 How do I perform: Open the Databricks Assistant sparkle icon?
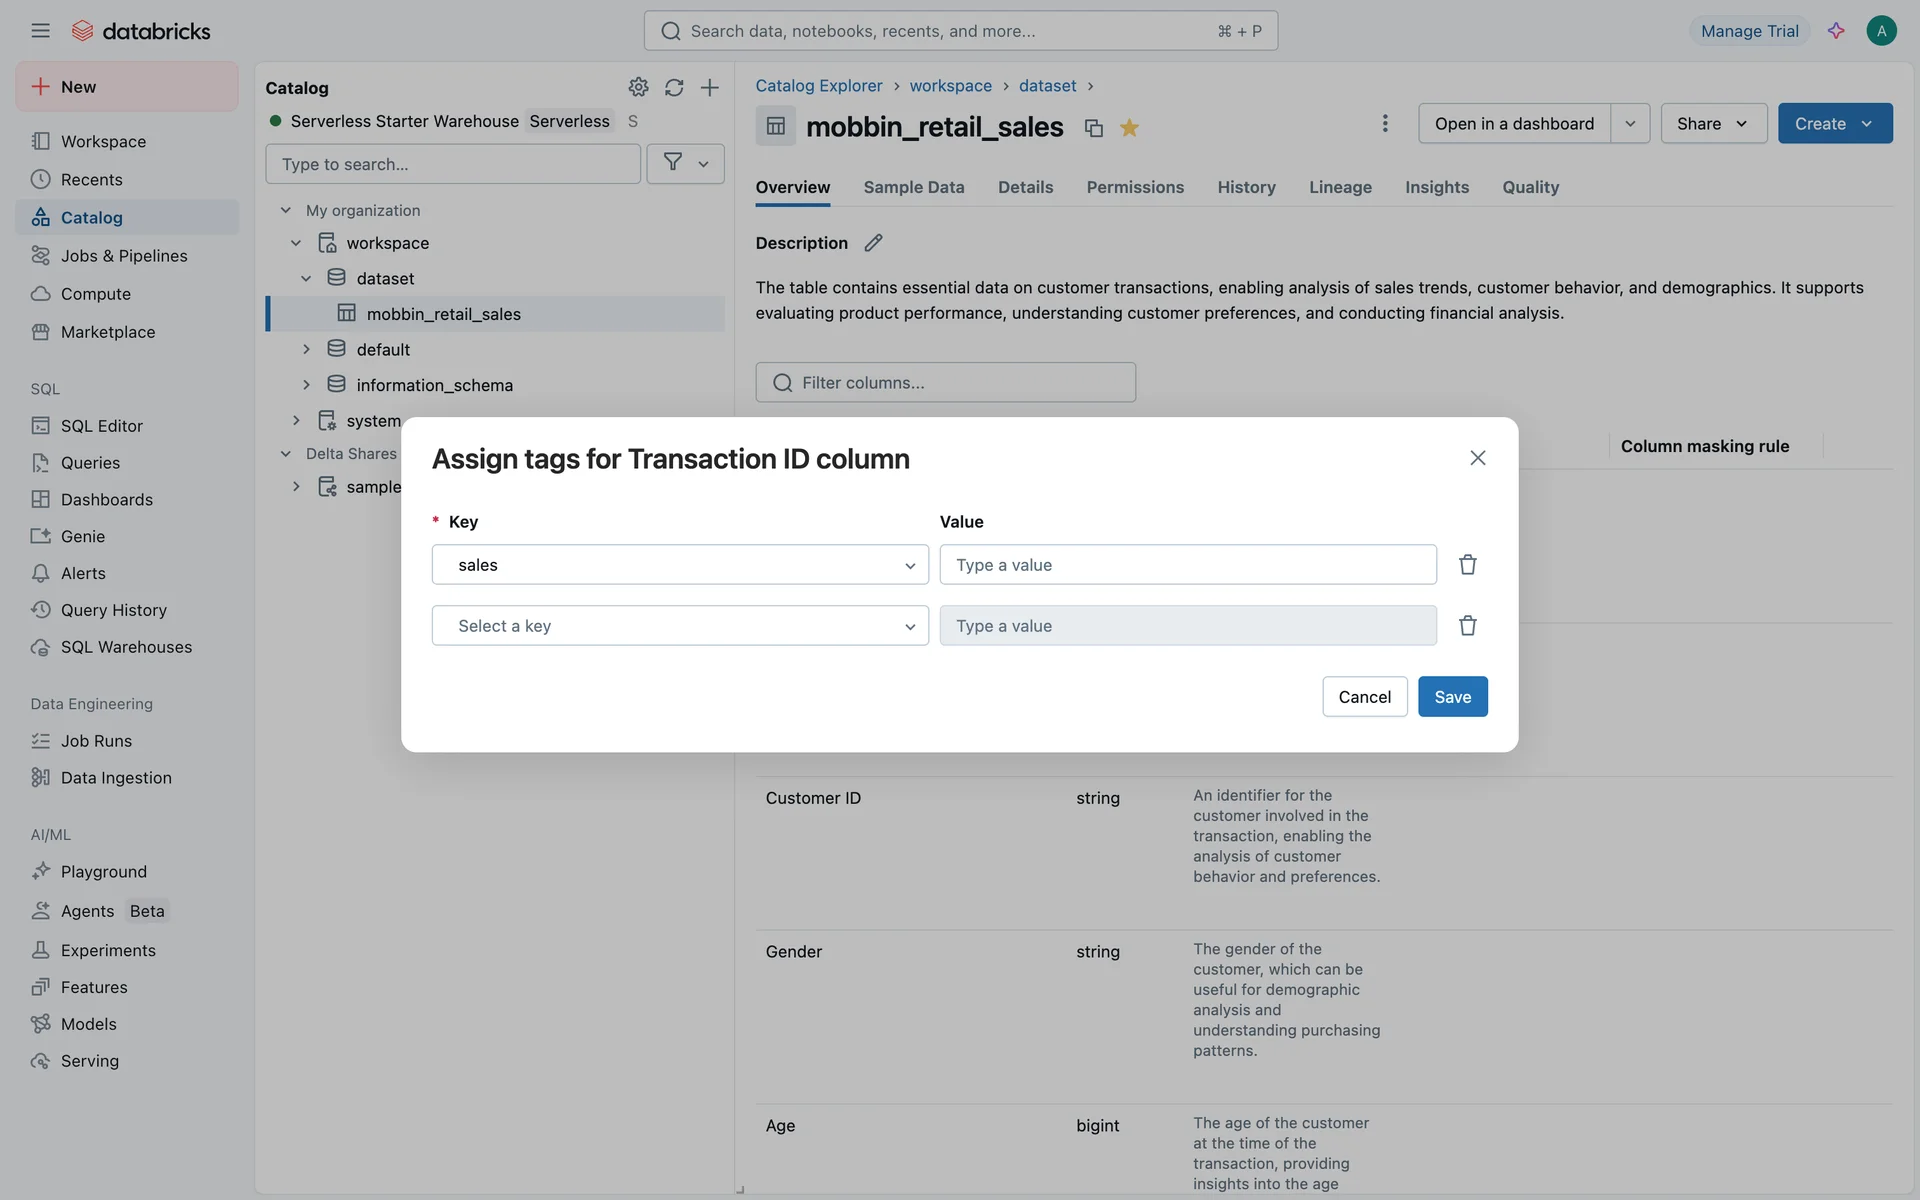(x=1836, y=31)
